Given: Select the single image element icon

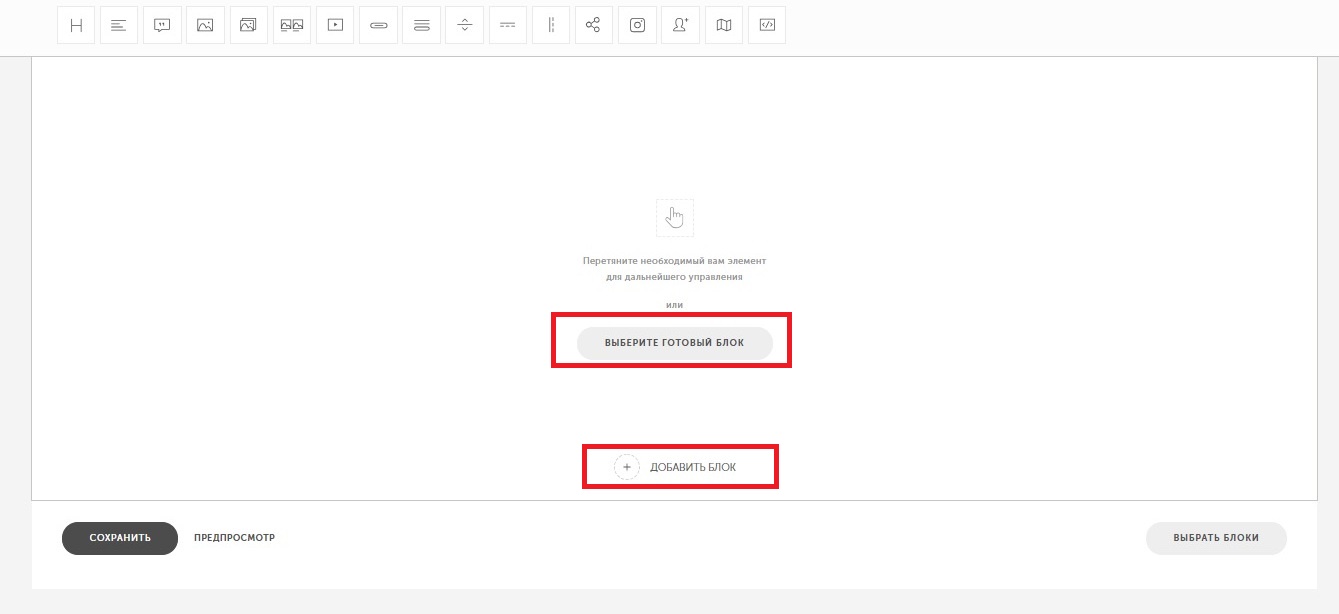Looking at the screenshot, I should (205, 25).
